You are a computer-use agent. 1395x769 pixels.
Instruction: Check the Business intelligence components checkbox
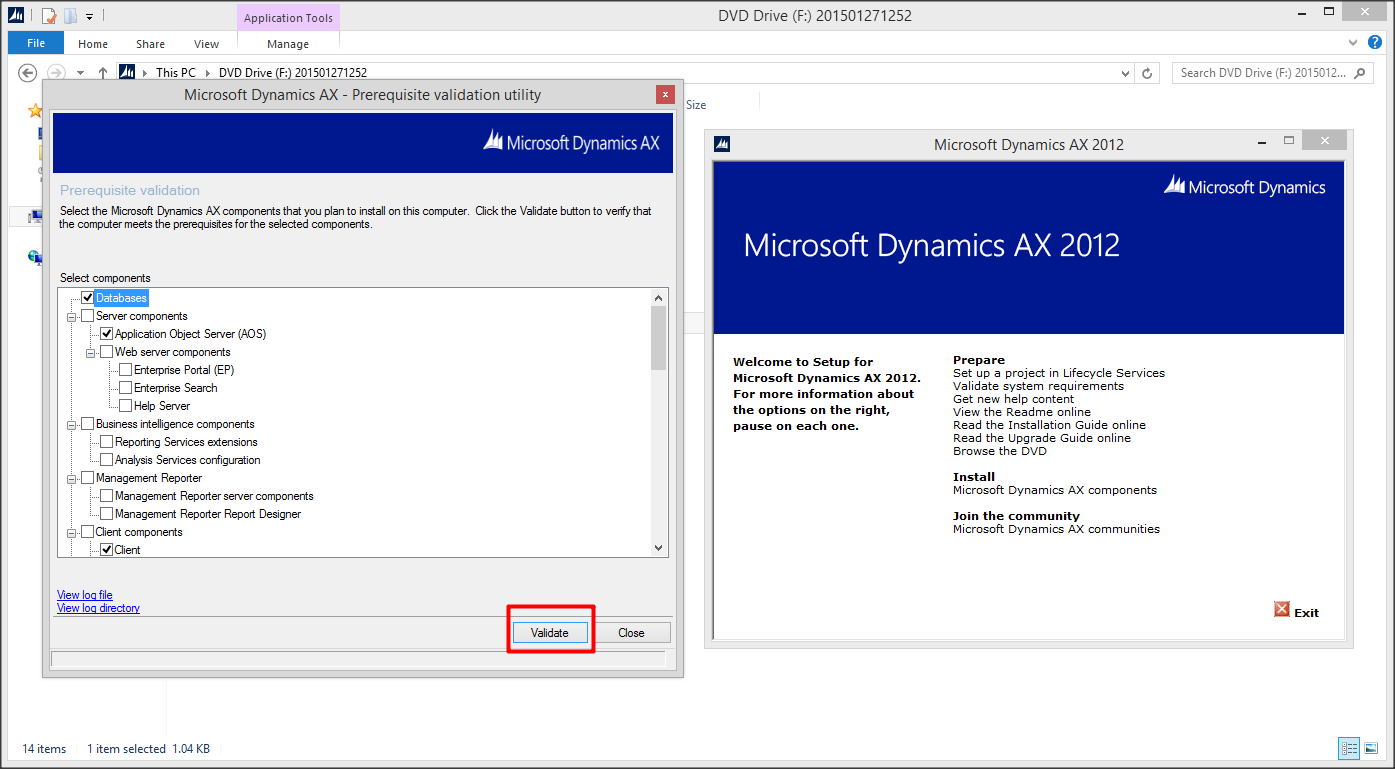pos(87,424)
